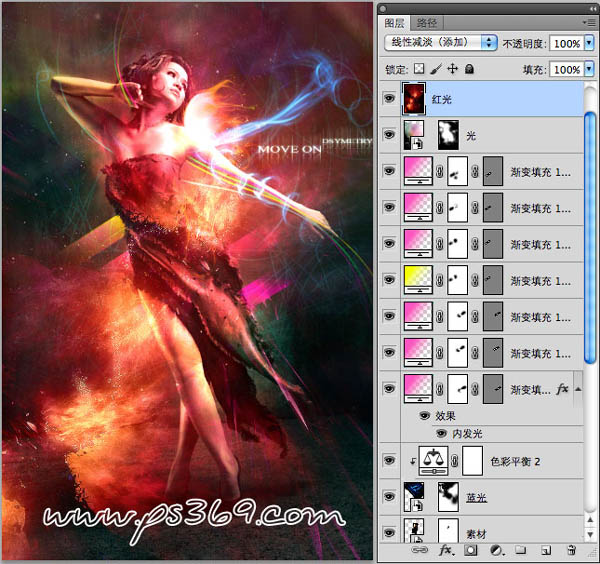This screenshot has width=600, height=564.
Task: Click the 填充 100% input field
Action: point(567,69)
